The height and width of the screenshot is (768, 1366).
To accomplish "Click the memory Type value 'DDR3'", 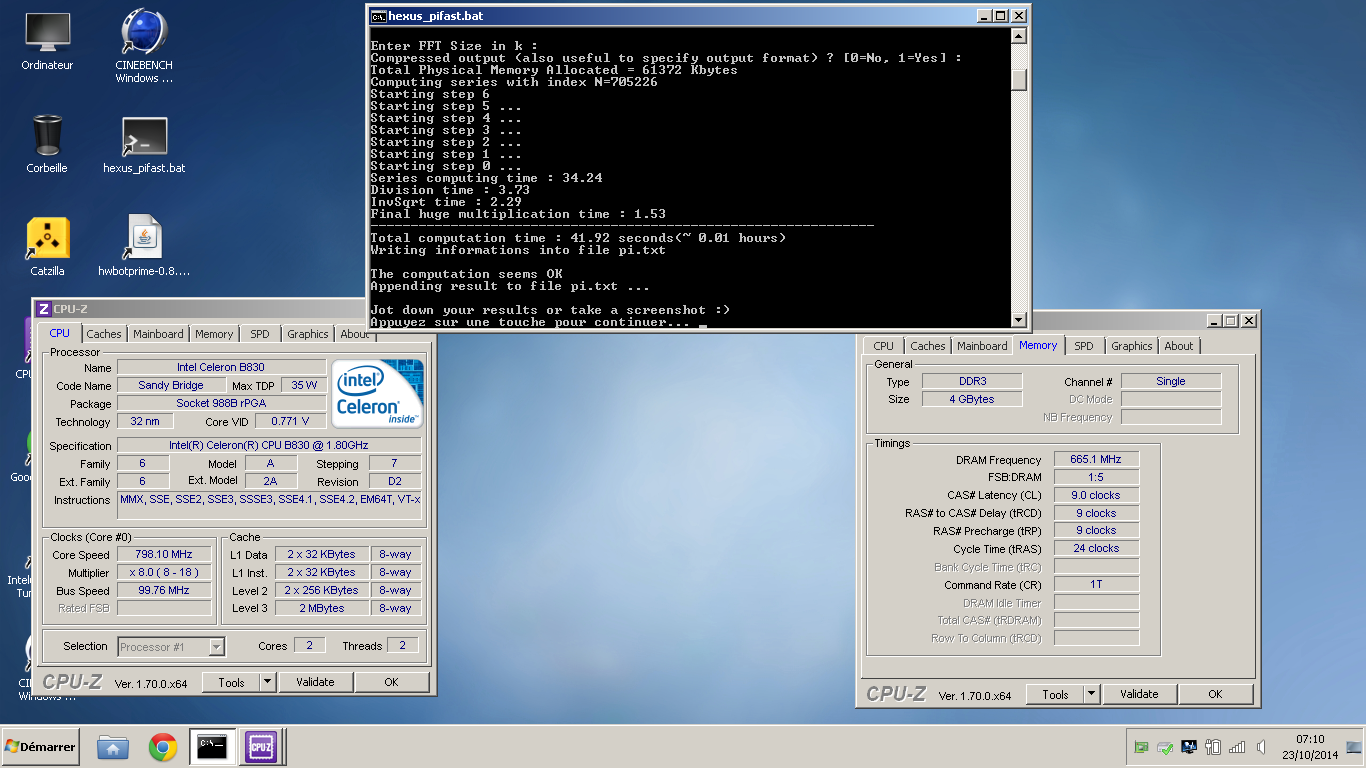I will coord(971,381).
